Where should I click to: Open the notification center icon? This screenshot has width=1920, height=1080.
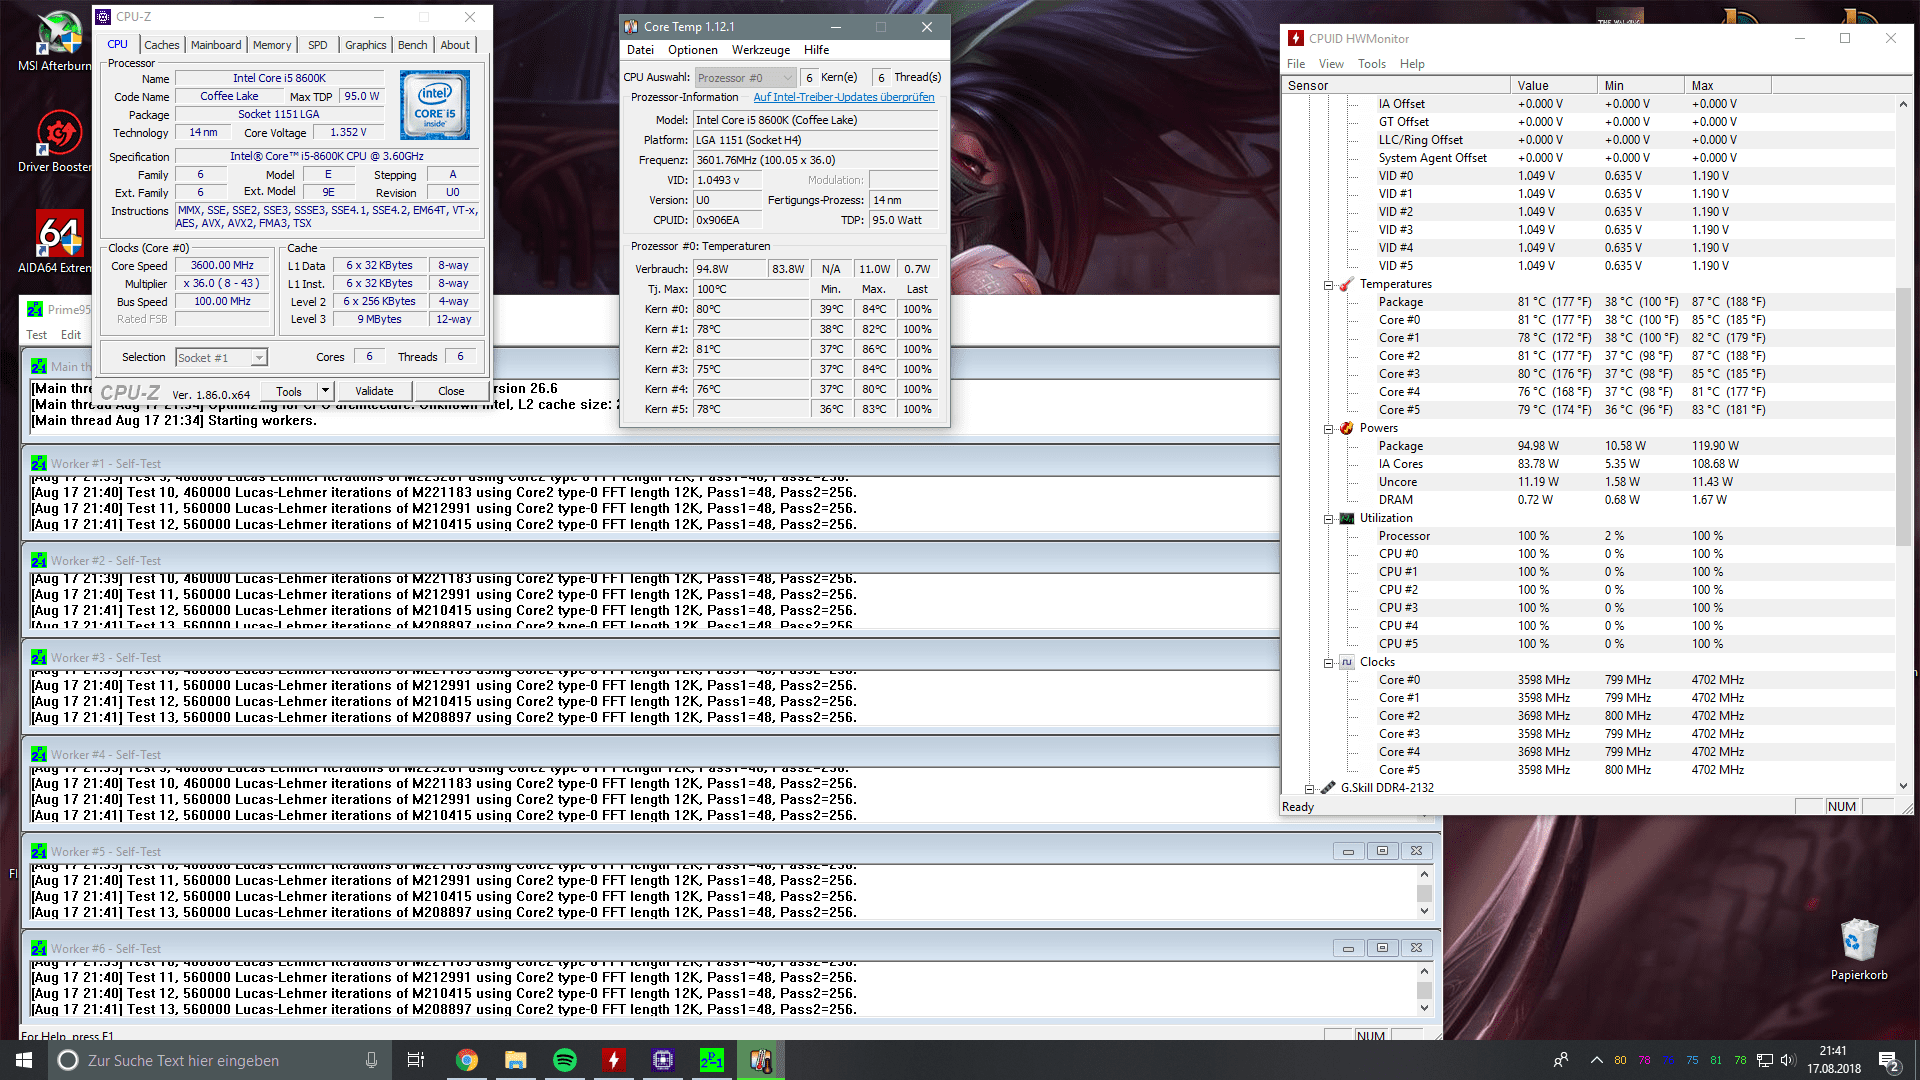point(1889,1060)
